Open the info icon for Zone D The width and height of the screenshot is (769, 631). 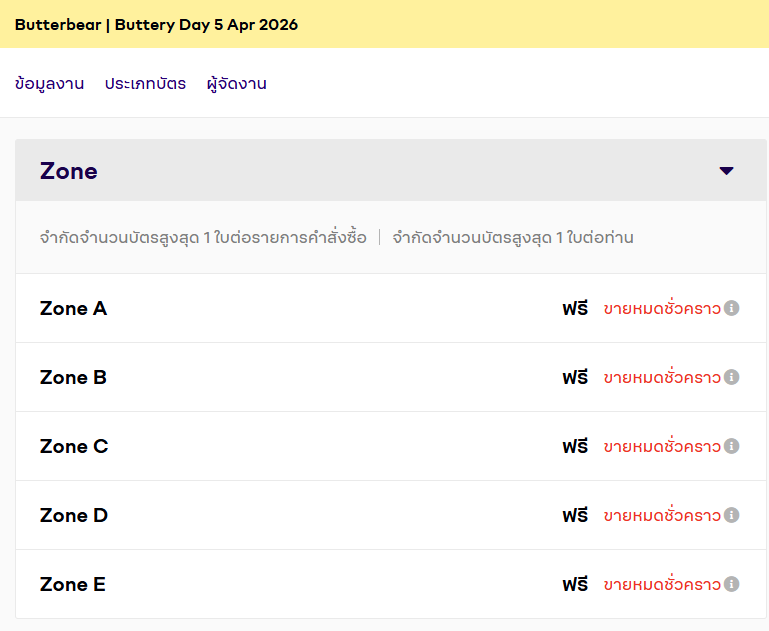[731, 515]
